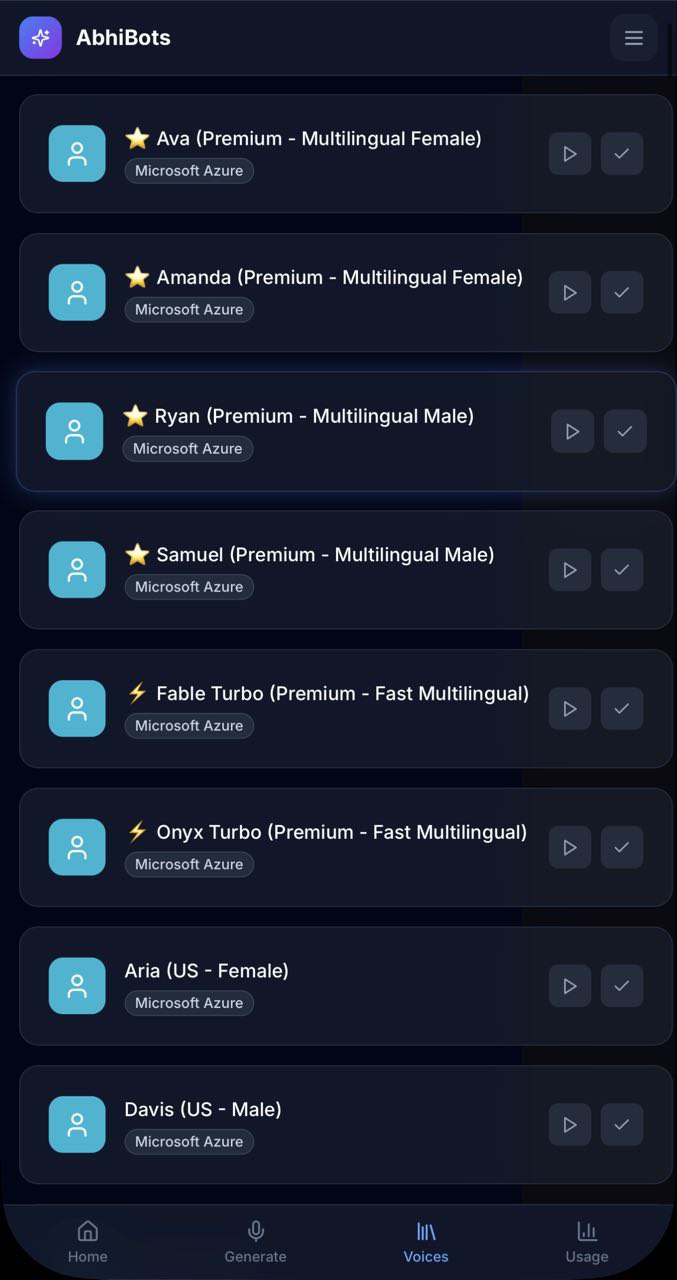
Task: Play the Amanda voice sample
Action: (x=569, y=292)
